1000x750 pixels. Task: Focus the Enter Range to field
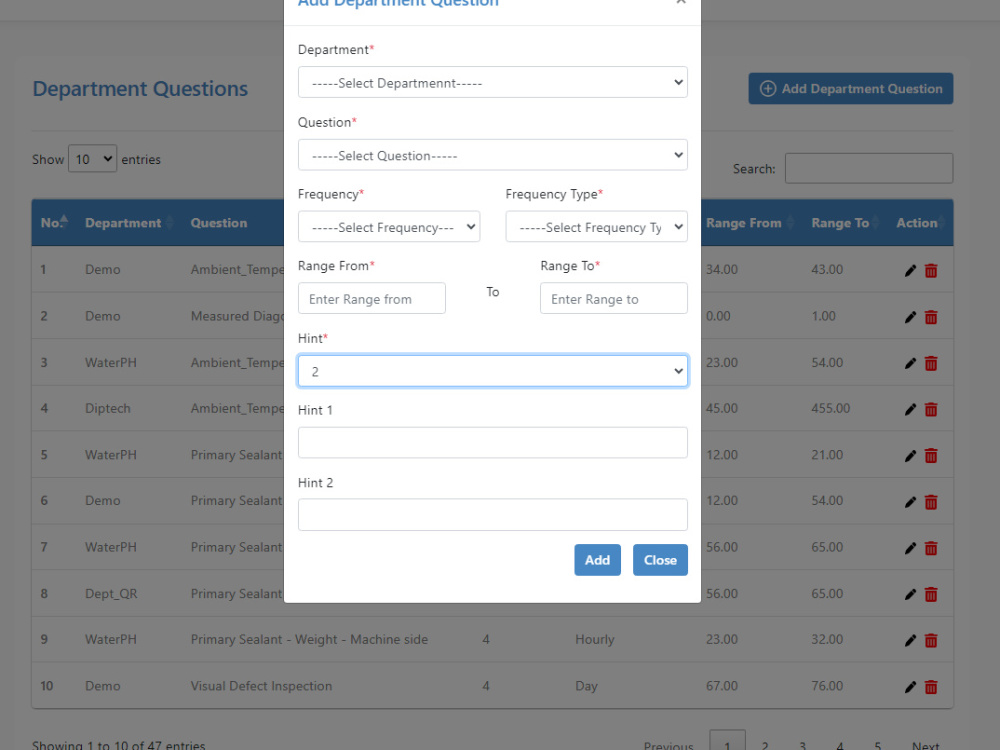tap(614, 298)
